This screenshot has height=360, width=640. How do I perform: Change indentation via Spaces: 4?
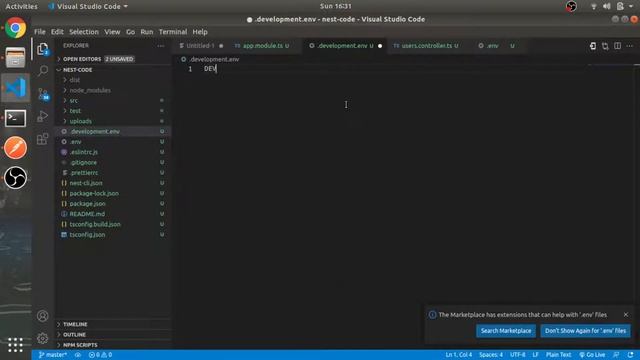point(491,355)
